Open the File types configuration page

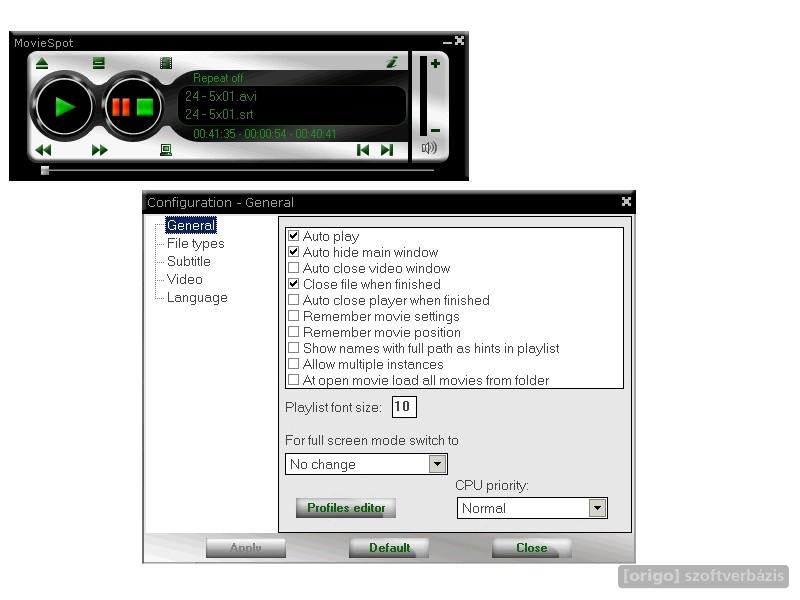pos(195,243)
